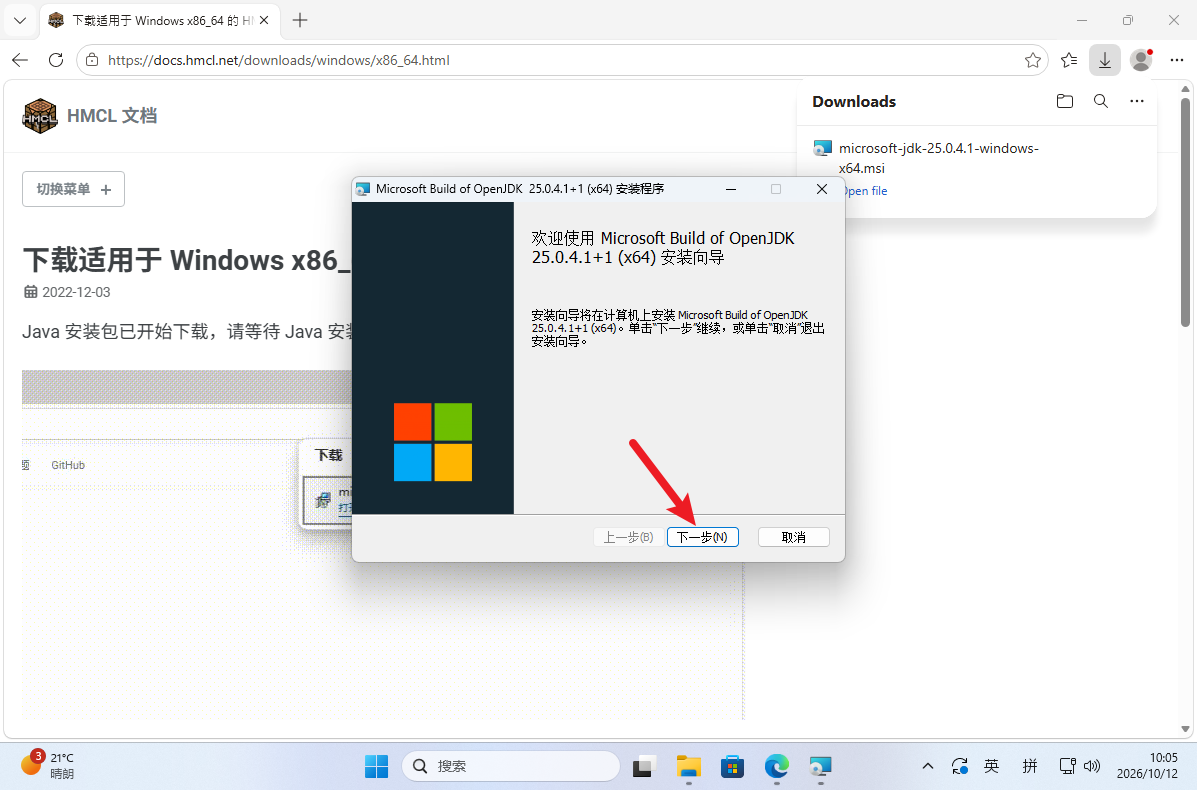This screenshot has width=1197, height=790.
Task: Open the Windows Start menu
Action: tap(376, 766)
